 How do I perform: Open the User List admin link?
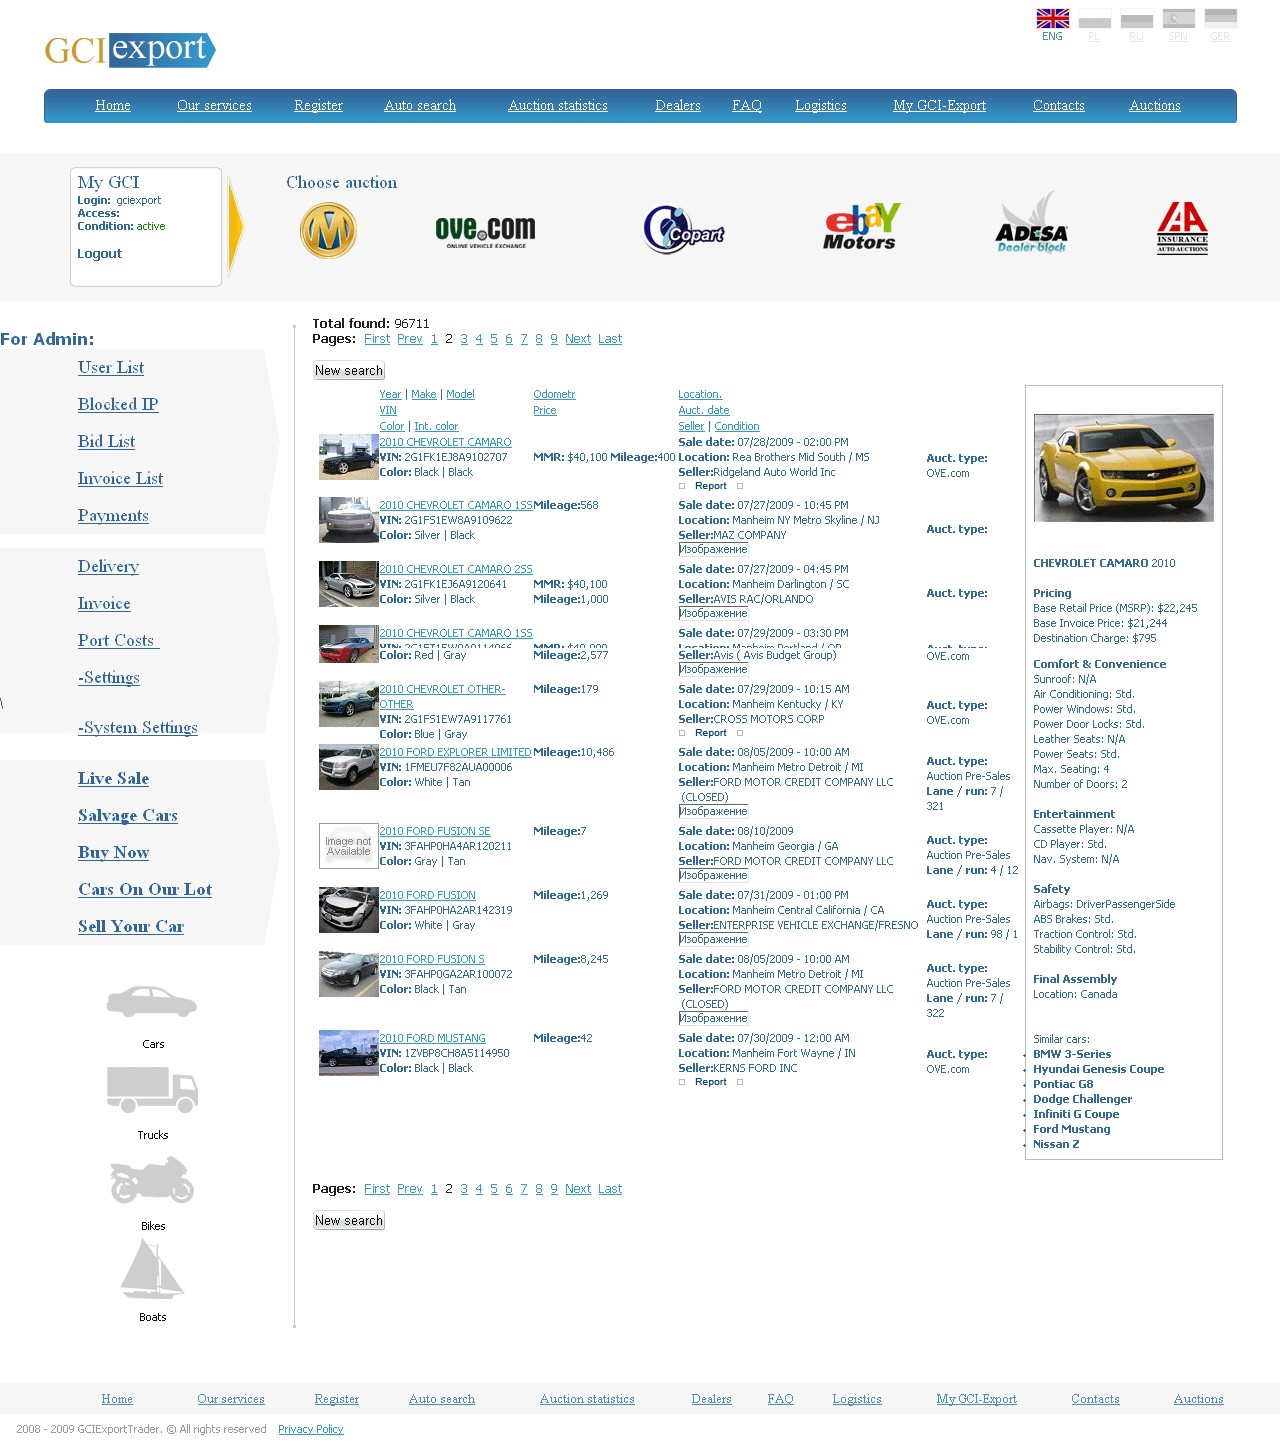coord(111,367)
